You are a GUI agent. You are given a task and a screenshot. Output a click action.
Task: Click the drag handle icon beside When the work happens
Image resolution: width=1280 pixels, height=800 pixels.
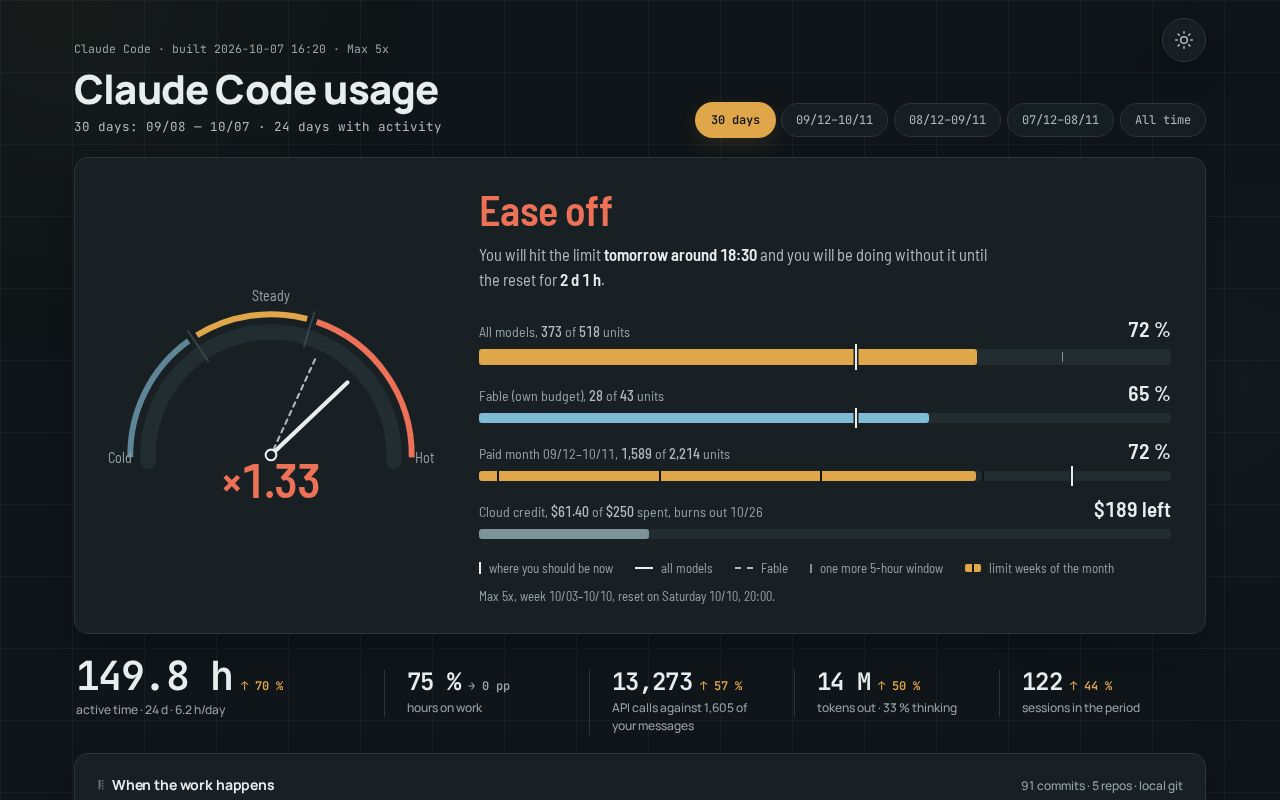(x=100, y=785)
